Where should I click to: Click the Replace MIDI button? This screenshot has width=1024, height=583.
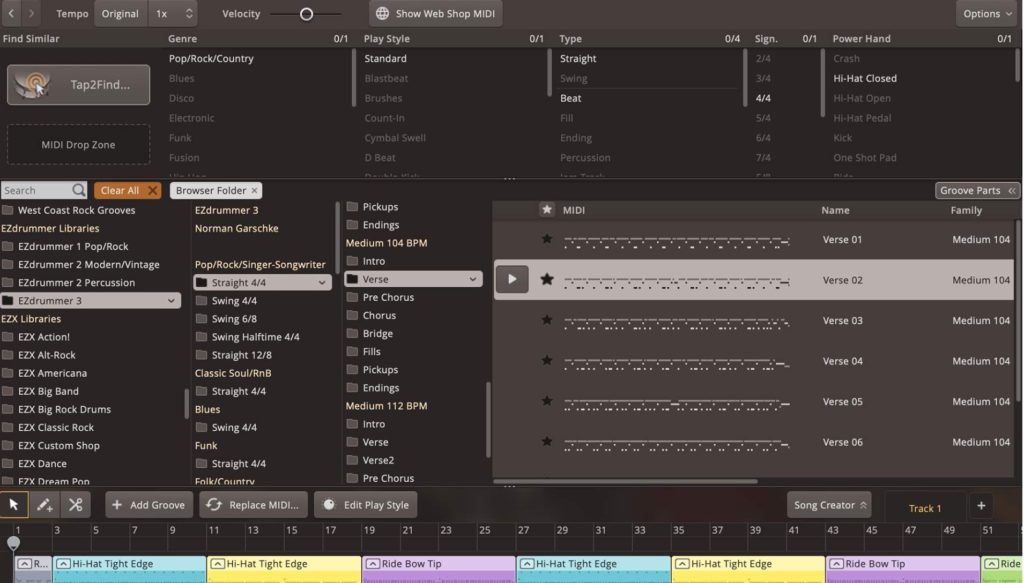click(x=253, y=505)
